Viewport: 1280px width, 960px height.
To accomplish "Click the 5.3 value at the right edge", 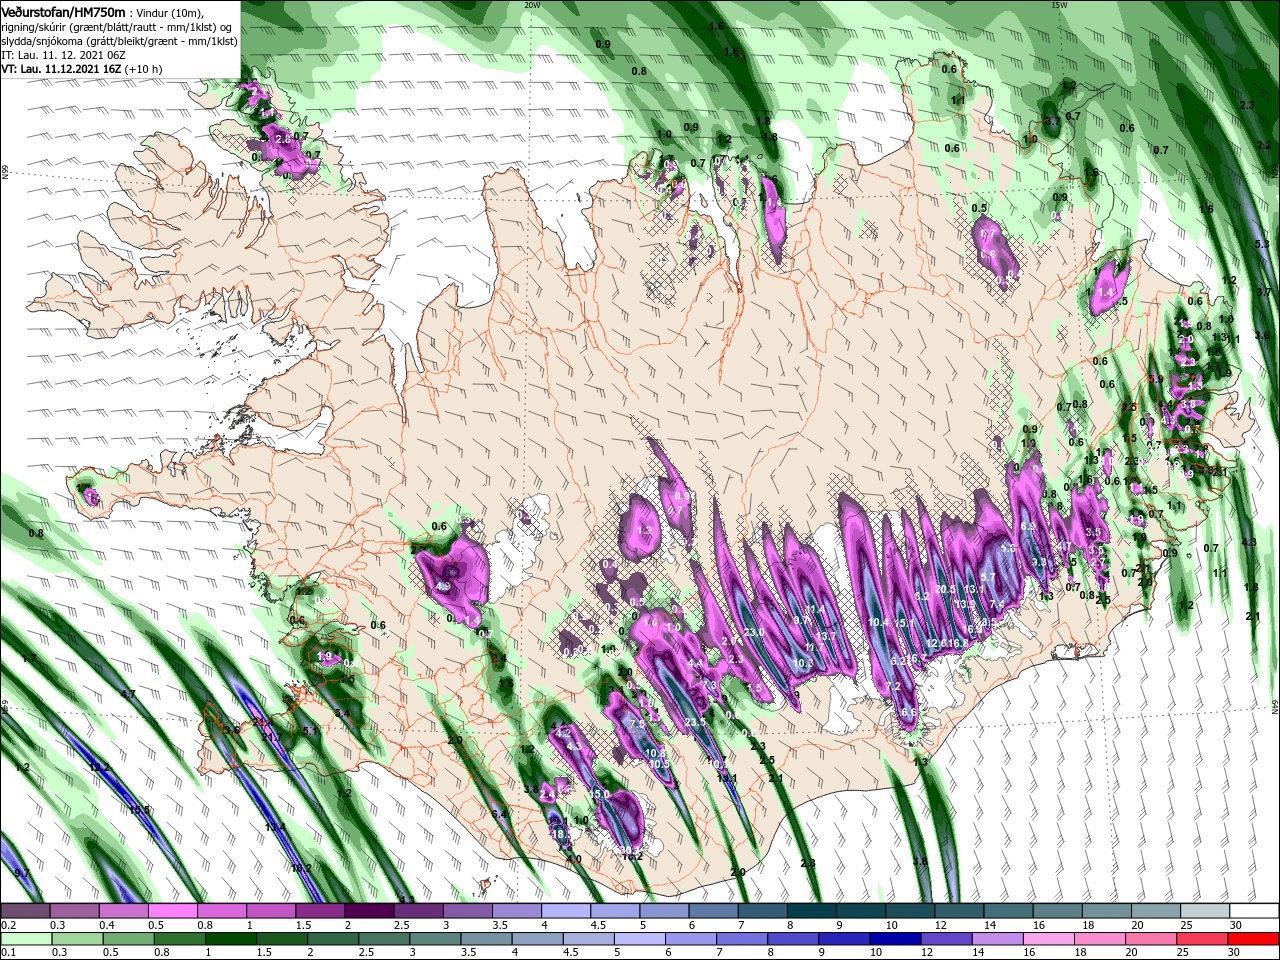I will pos(1262,244).
